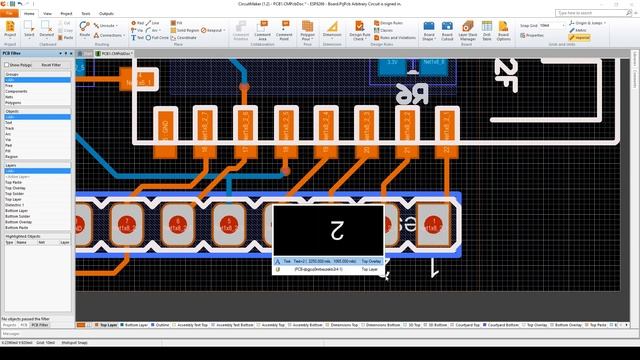
Task: Switch to the PCB Filter bottom tab
Action: coord(40,325)
